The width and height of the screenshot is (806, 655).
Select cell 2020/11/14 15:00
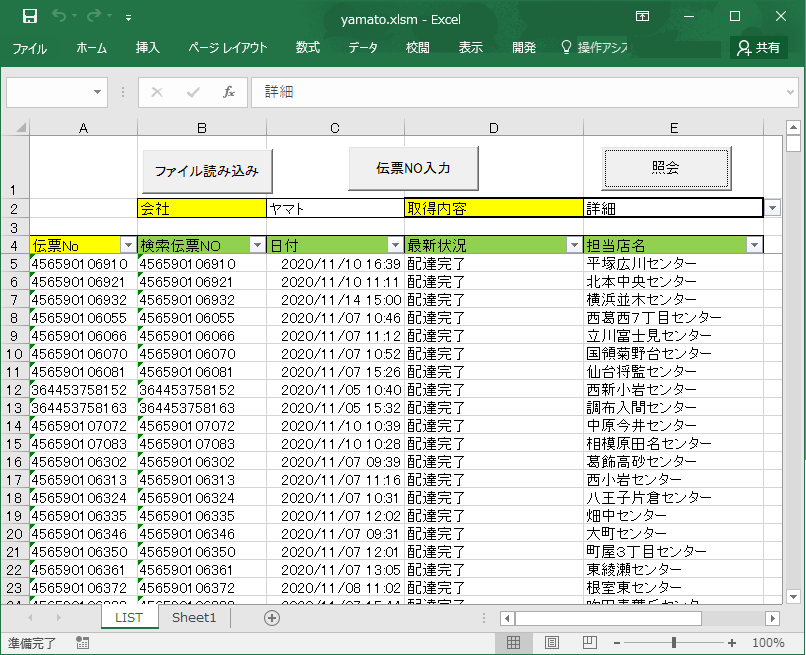pos(335,300)
